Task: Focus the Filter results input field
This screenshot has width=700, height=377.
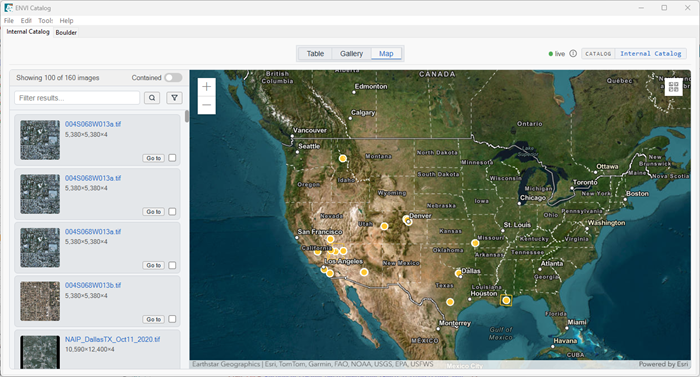Action: [77, 98]
